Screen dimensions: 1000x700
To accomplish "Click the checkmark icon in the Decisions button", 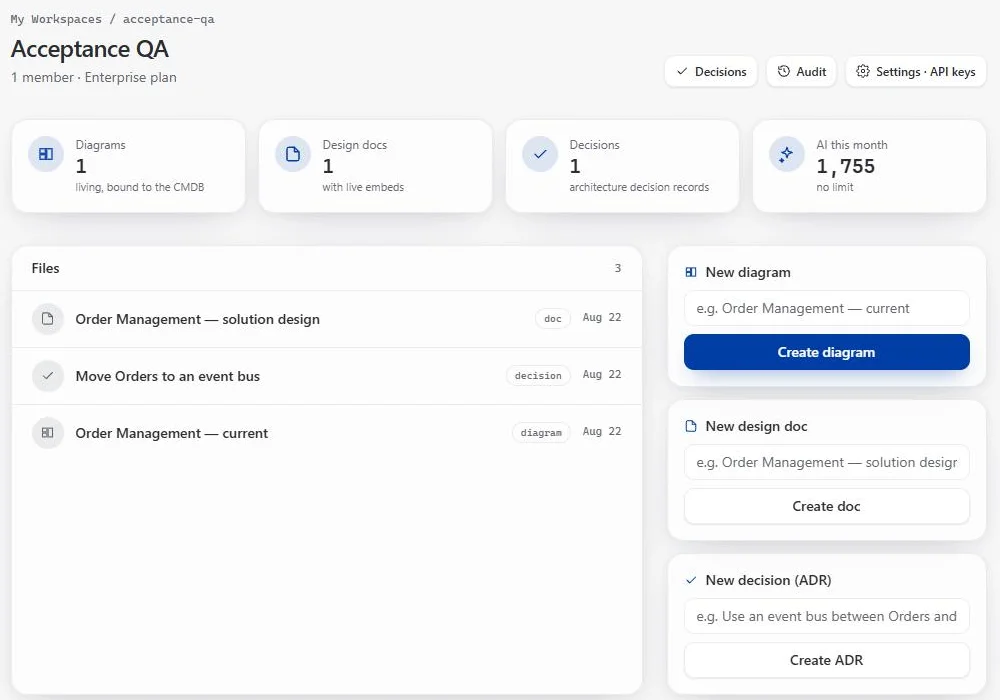I will [x=682, y=71].
